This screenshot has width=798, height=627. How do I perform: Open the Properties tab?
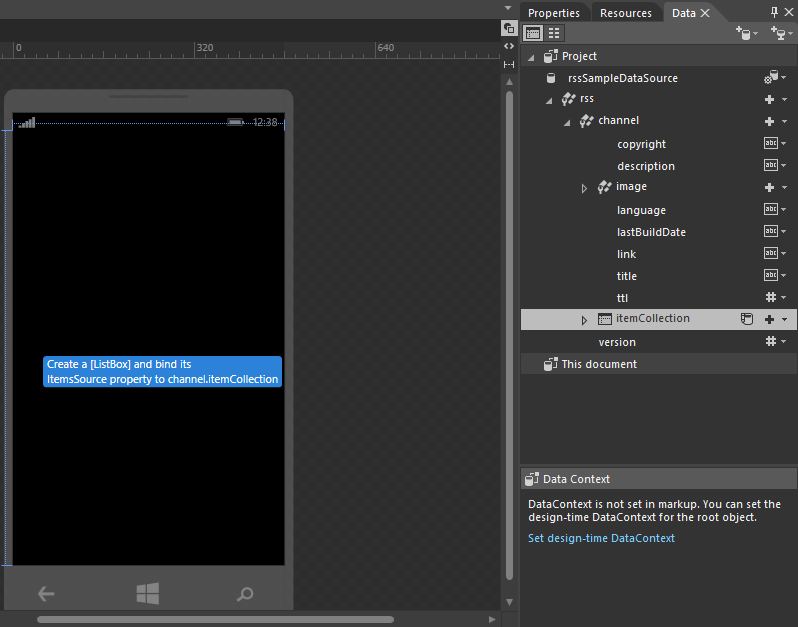pyautogui.click(x=553, y=13)
